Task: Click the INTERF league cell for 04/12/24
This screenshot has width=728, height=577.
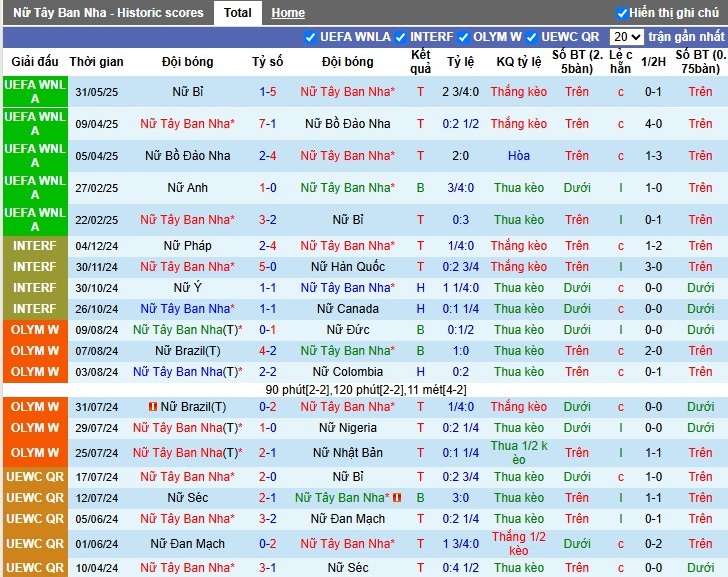Action: 35,246
